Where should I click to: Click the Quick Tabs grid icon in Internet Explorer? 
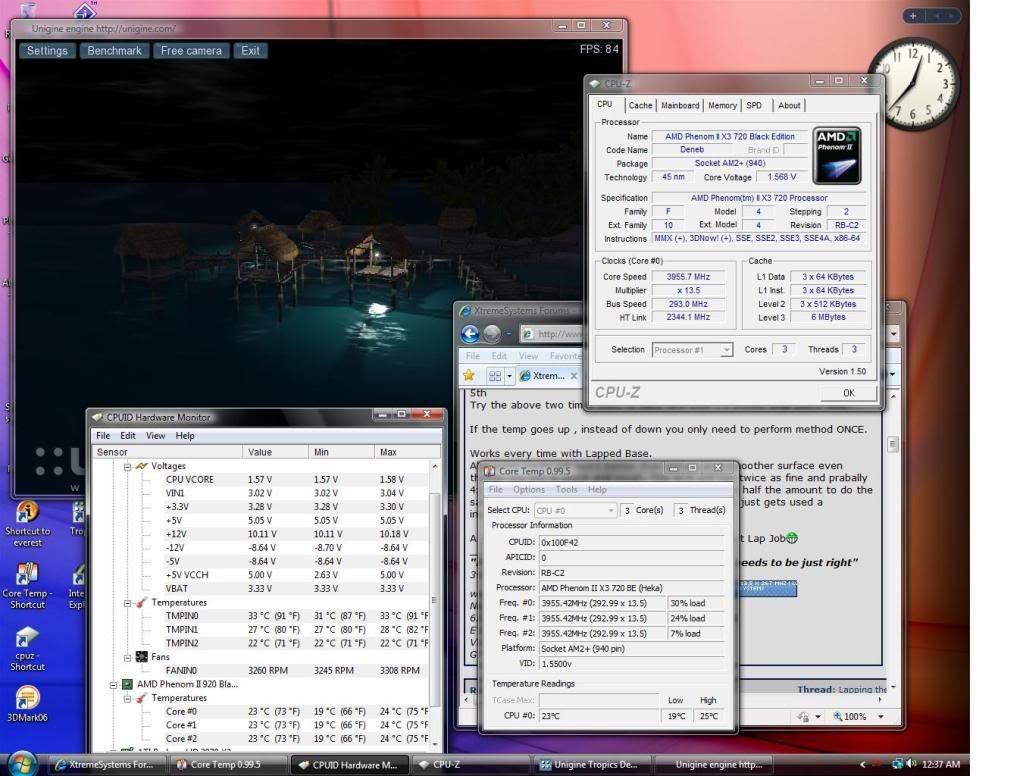(495, 376)
